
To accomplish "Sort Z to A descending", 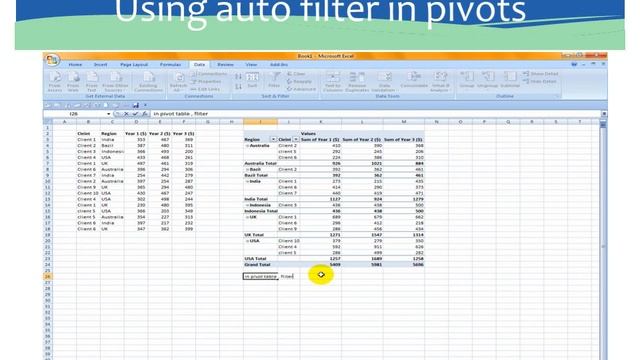I will (238, 87).
